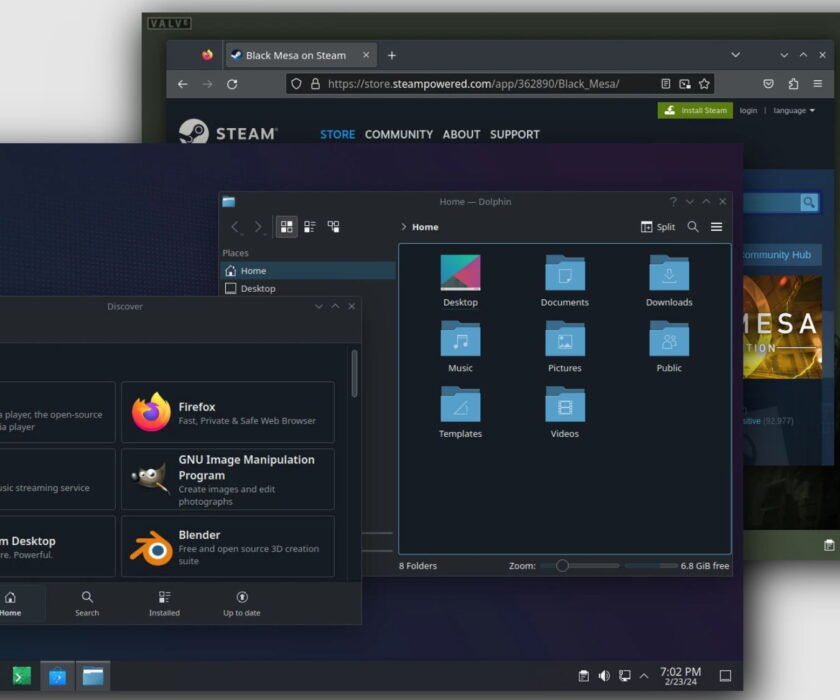Open the Up to date tab in Discover
Screen dimensions: 840x700
(x=242, y=603)
